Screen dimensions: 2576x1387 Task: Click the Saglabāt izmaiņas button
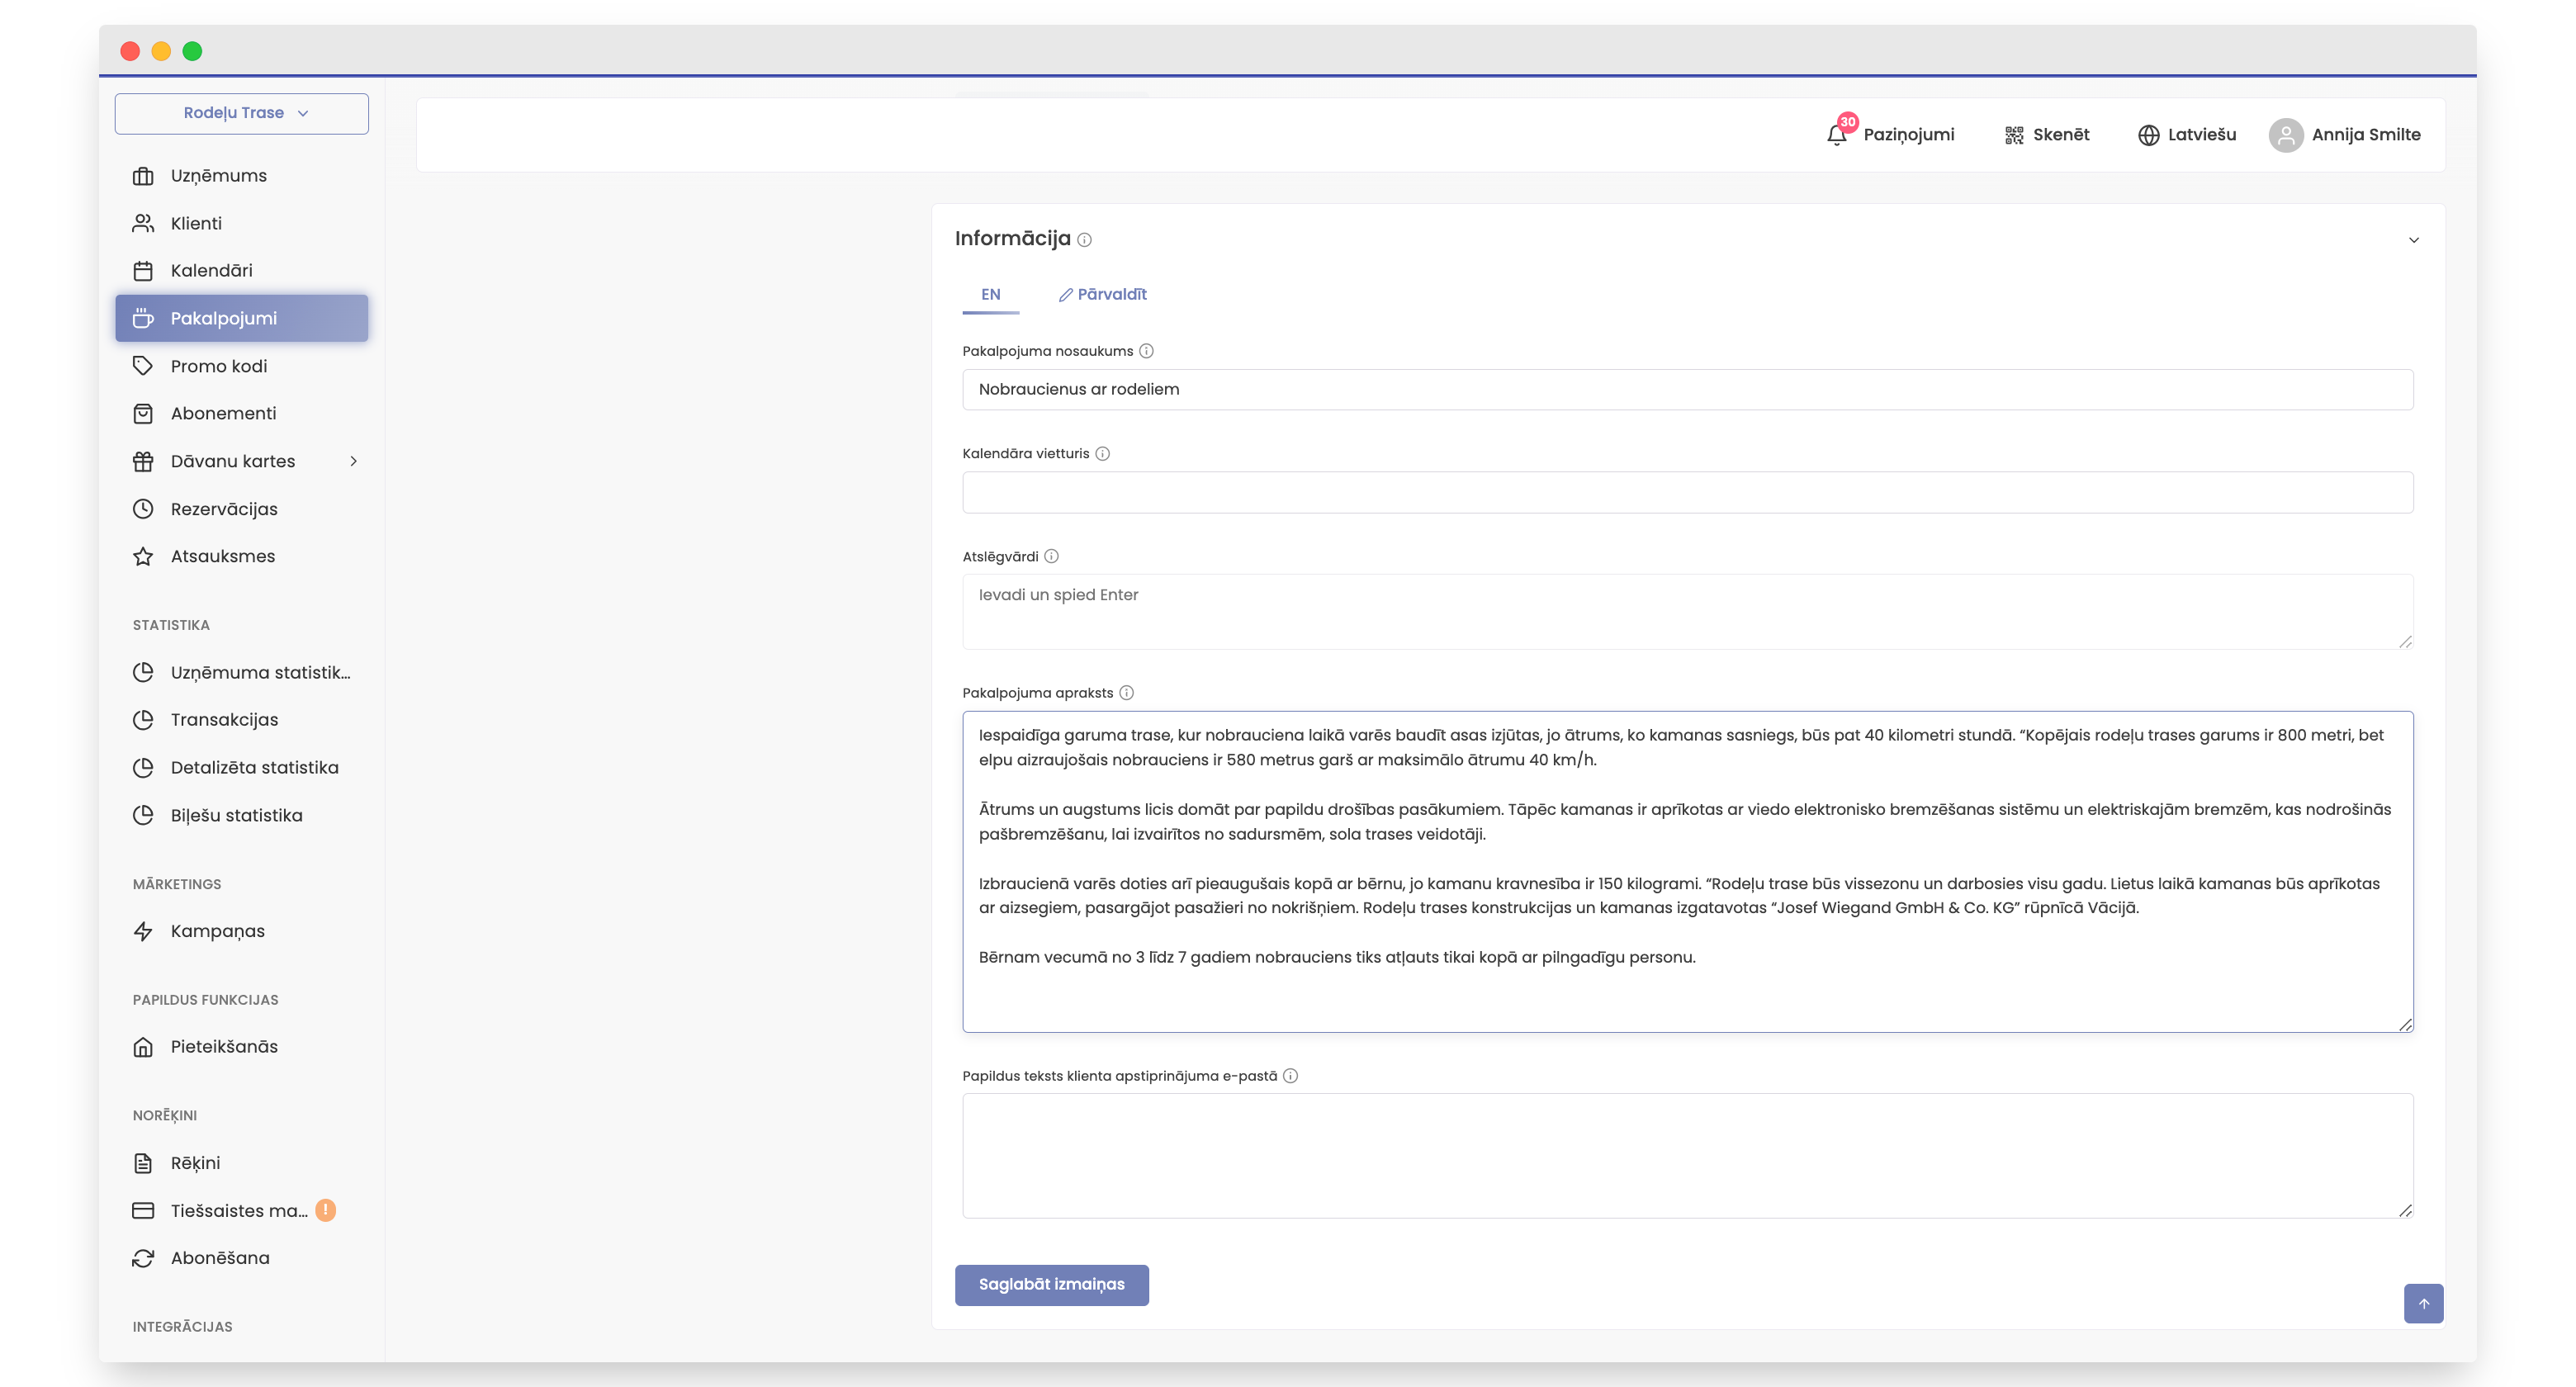tap(1051, 1284)
